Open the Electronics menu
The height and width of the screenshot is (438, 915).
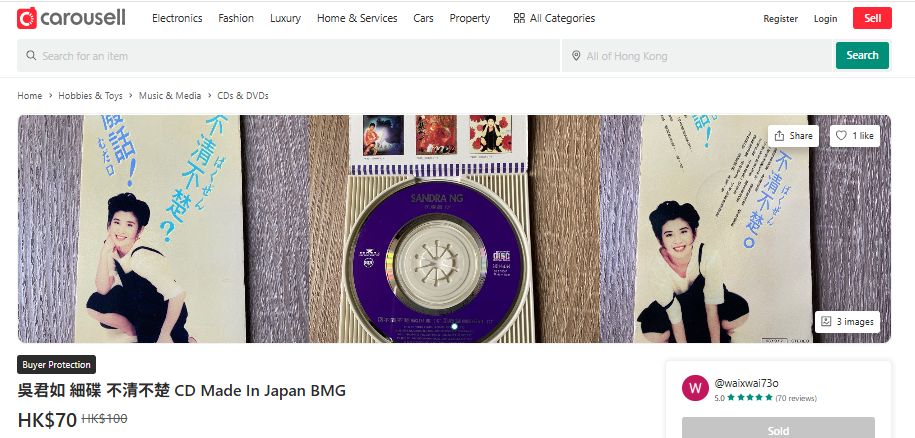coord(177,18)
